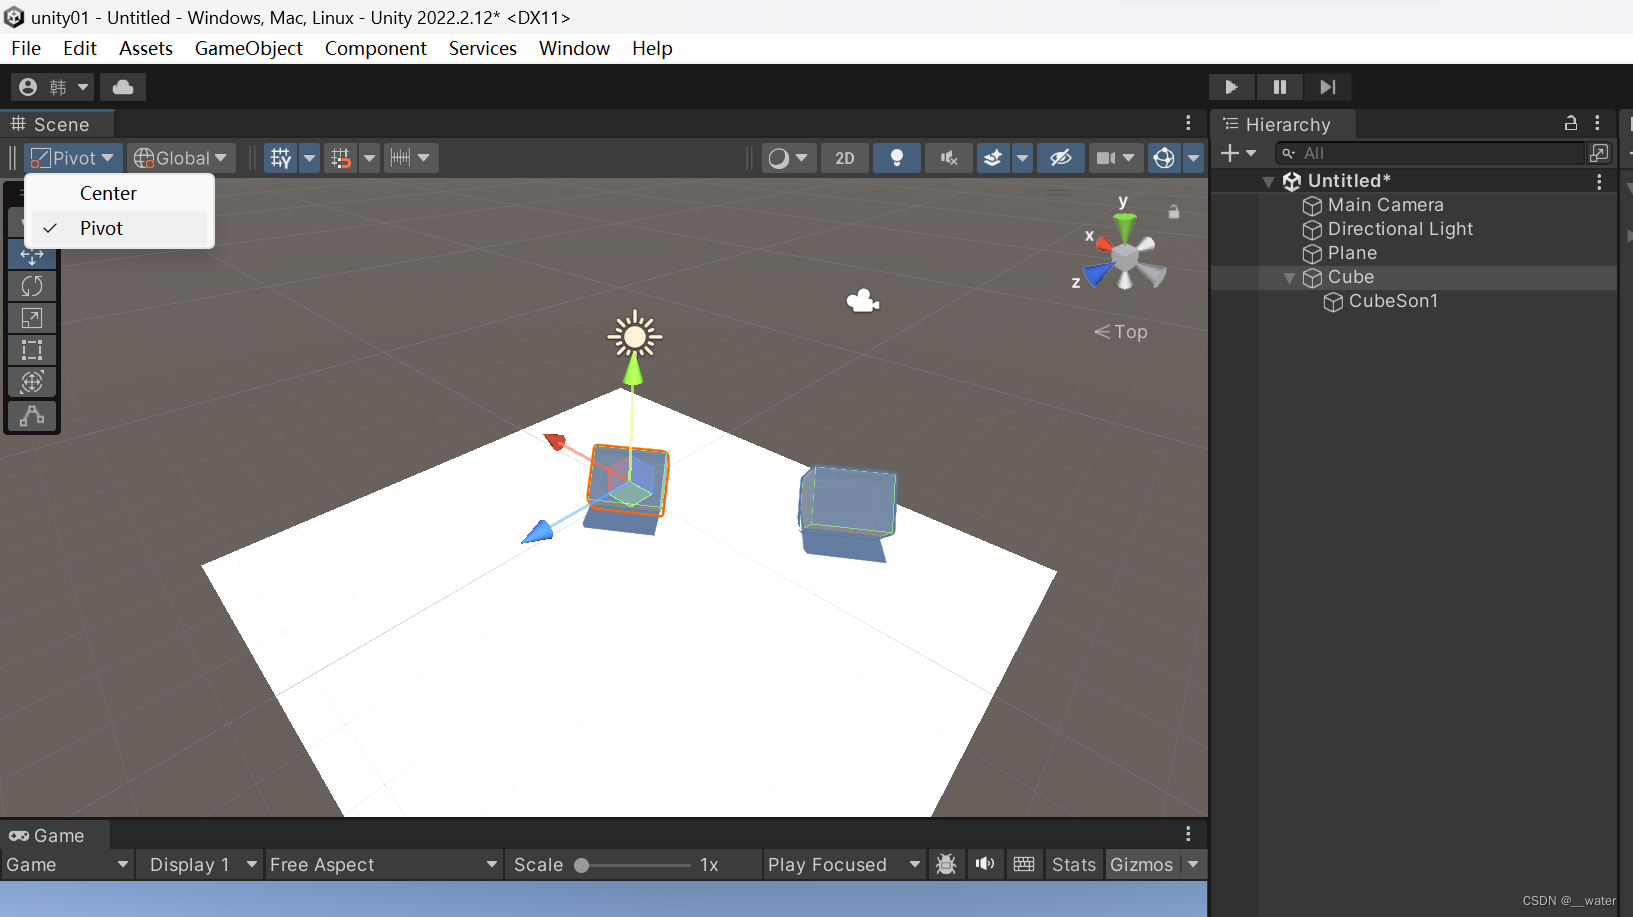Select Center in the pivot menu
The width and height of the screenshot is (1633, 917).
pyautogui.click(x=108, y=193)
